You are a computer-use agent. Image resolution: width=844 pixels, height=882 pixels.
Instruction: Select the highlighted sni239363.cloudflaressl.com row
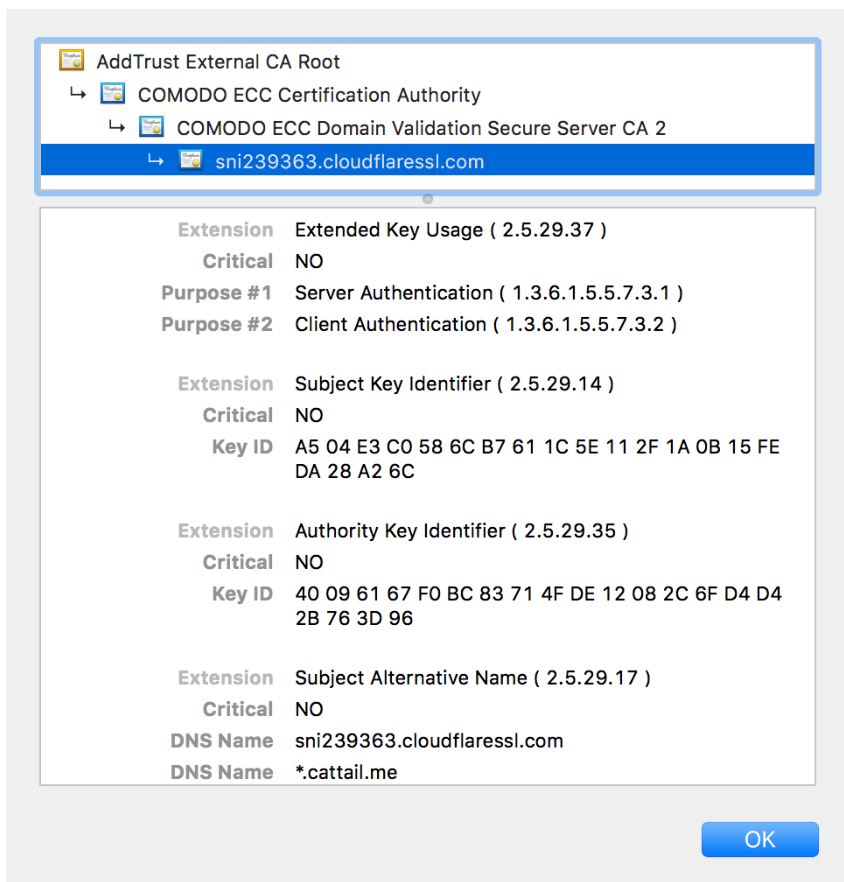[428, 160]
